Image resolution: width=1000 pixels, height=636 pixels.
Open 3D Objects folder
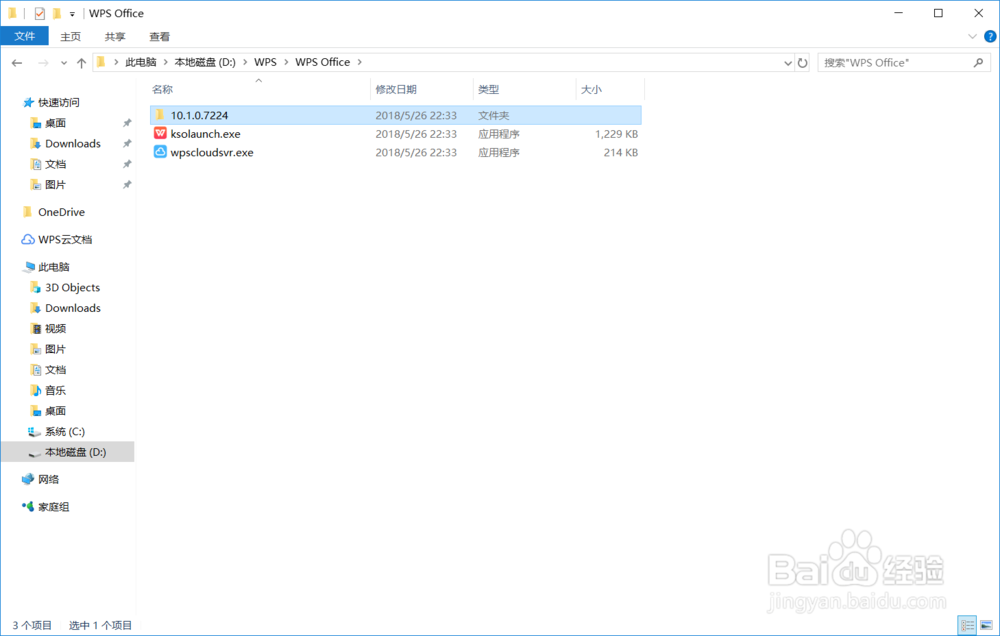click(x=72, y=287)
